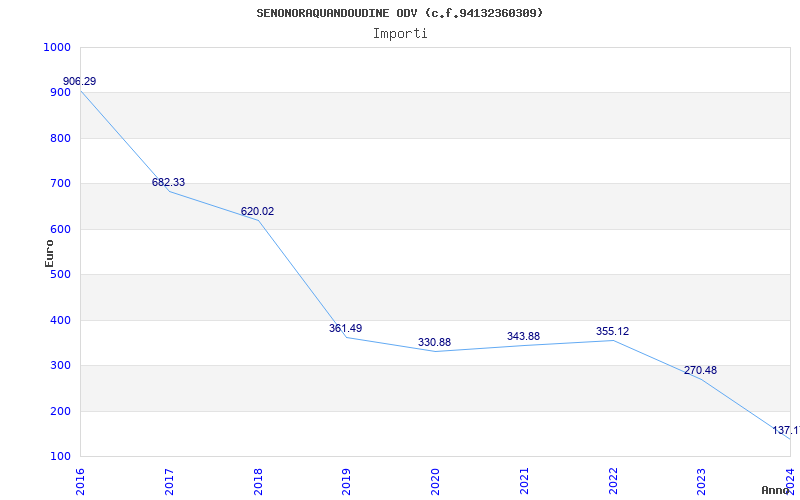This screenshot has width=800, height=500.
Task: Click the 2017 x-axis label
Action: (169, 481)
